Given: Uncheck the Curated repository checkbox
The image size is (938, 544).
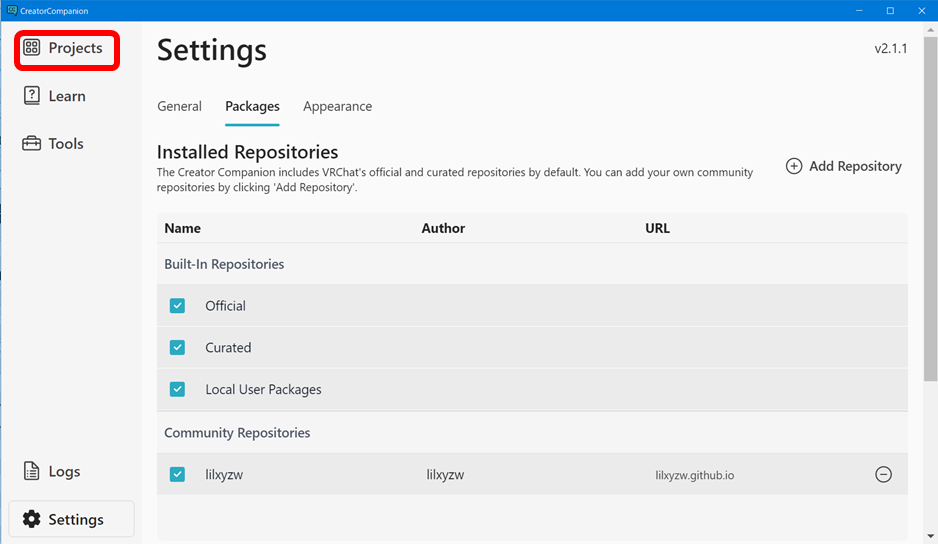Looking at the screenshot, I should [177, 348].
